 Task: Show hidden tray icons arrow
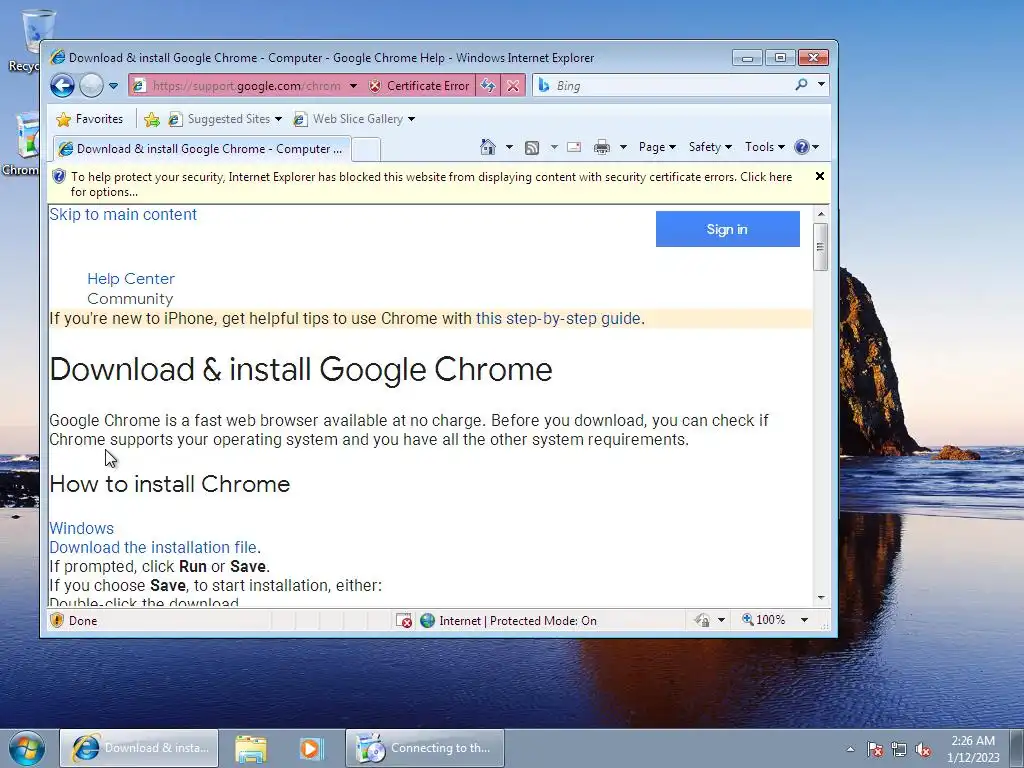[850, 749]
